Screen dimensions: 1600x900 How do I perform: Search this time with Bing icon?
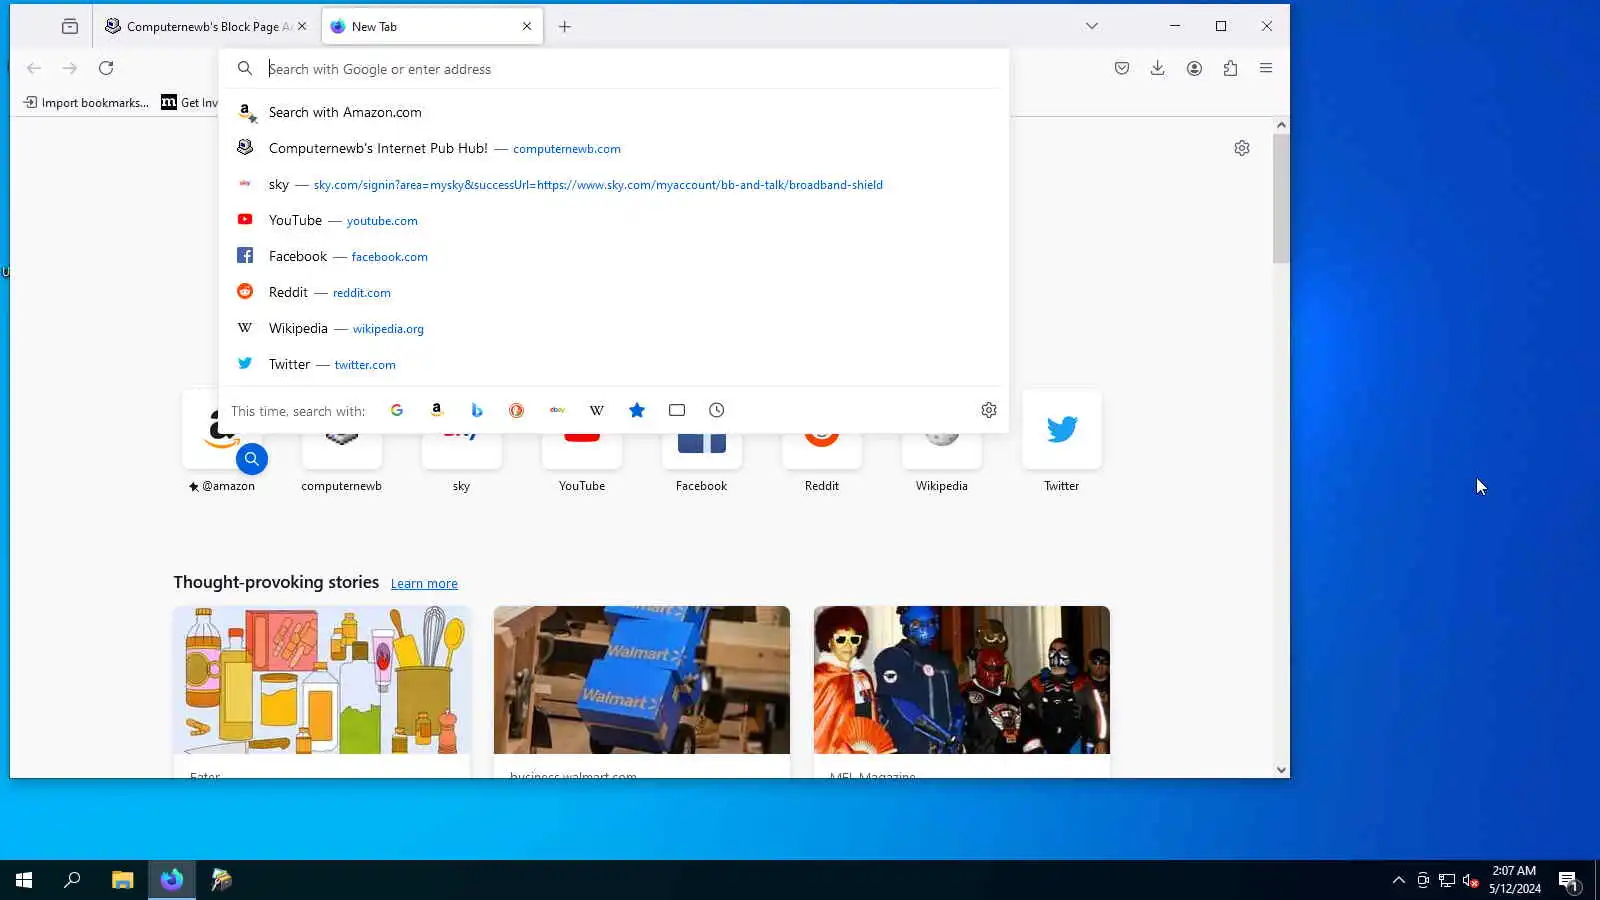point(477,410)
